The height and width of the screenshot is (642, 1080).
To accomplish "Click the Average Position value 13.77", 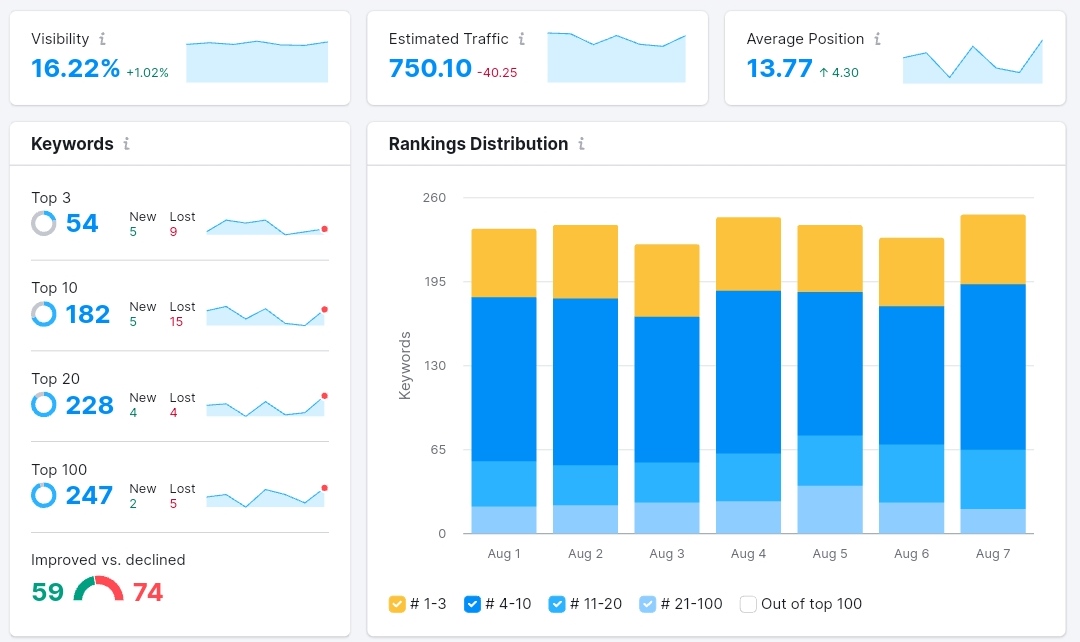I will click(x=779, y=68).
